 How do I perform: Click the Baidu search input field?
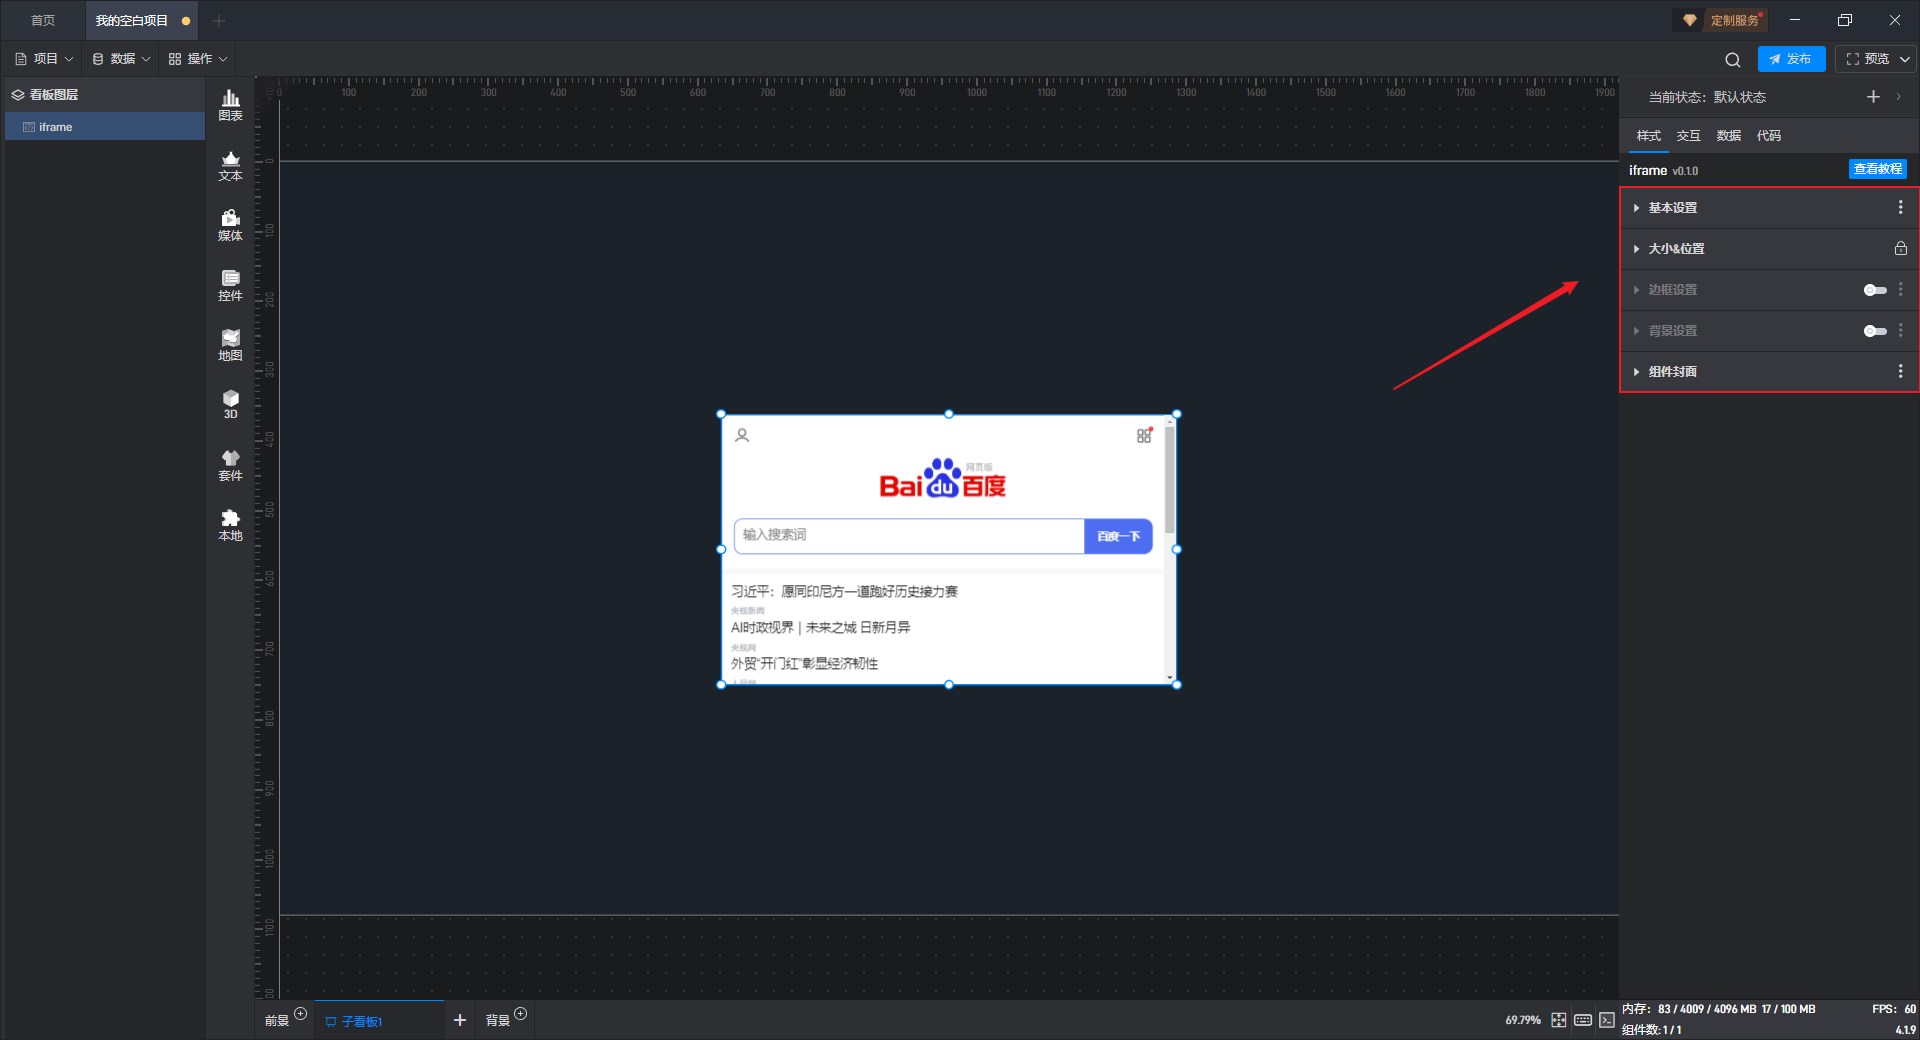pyautogui.click(x=910, y=536)
